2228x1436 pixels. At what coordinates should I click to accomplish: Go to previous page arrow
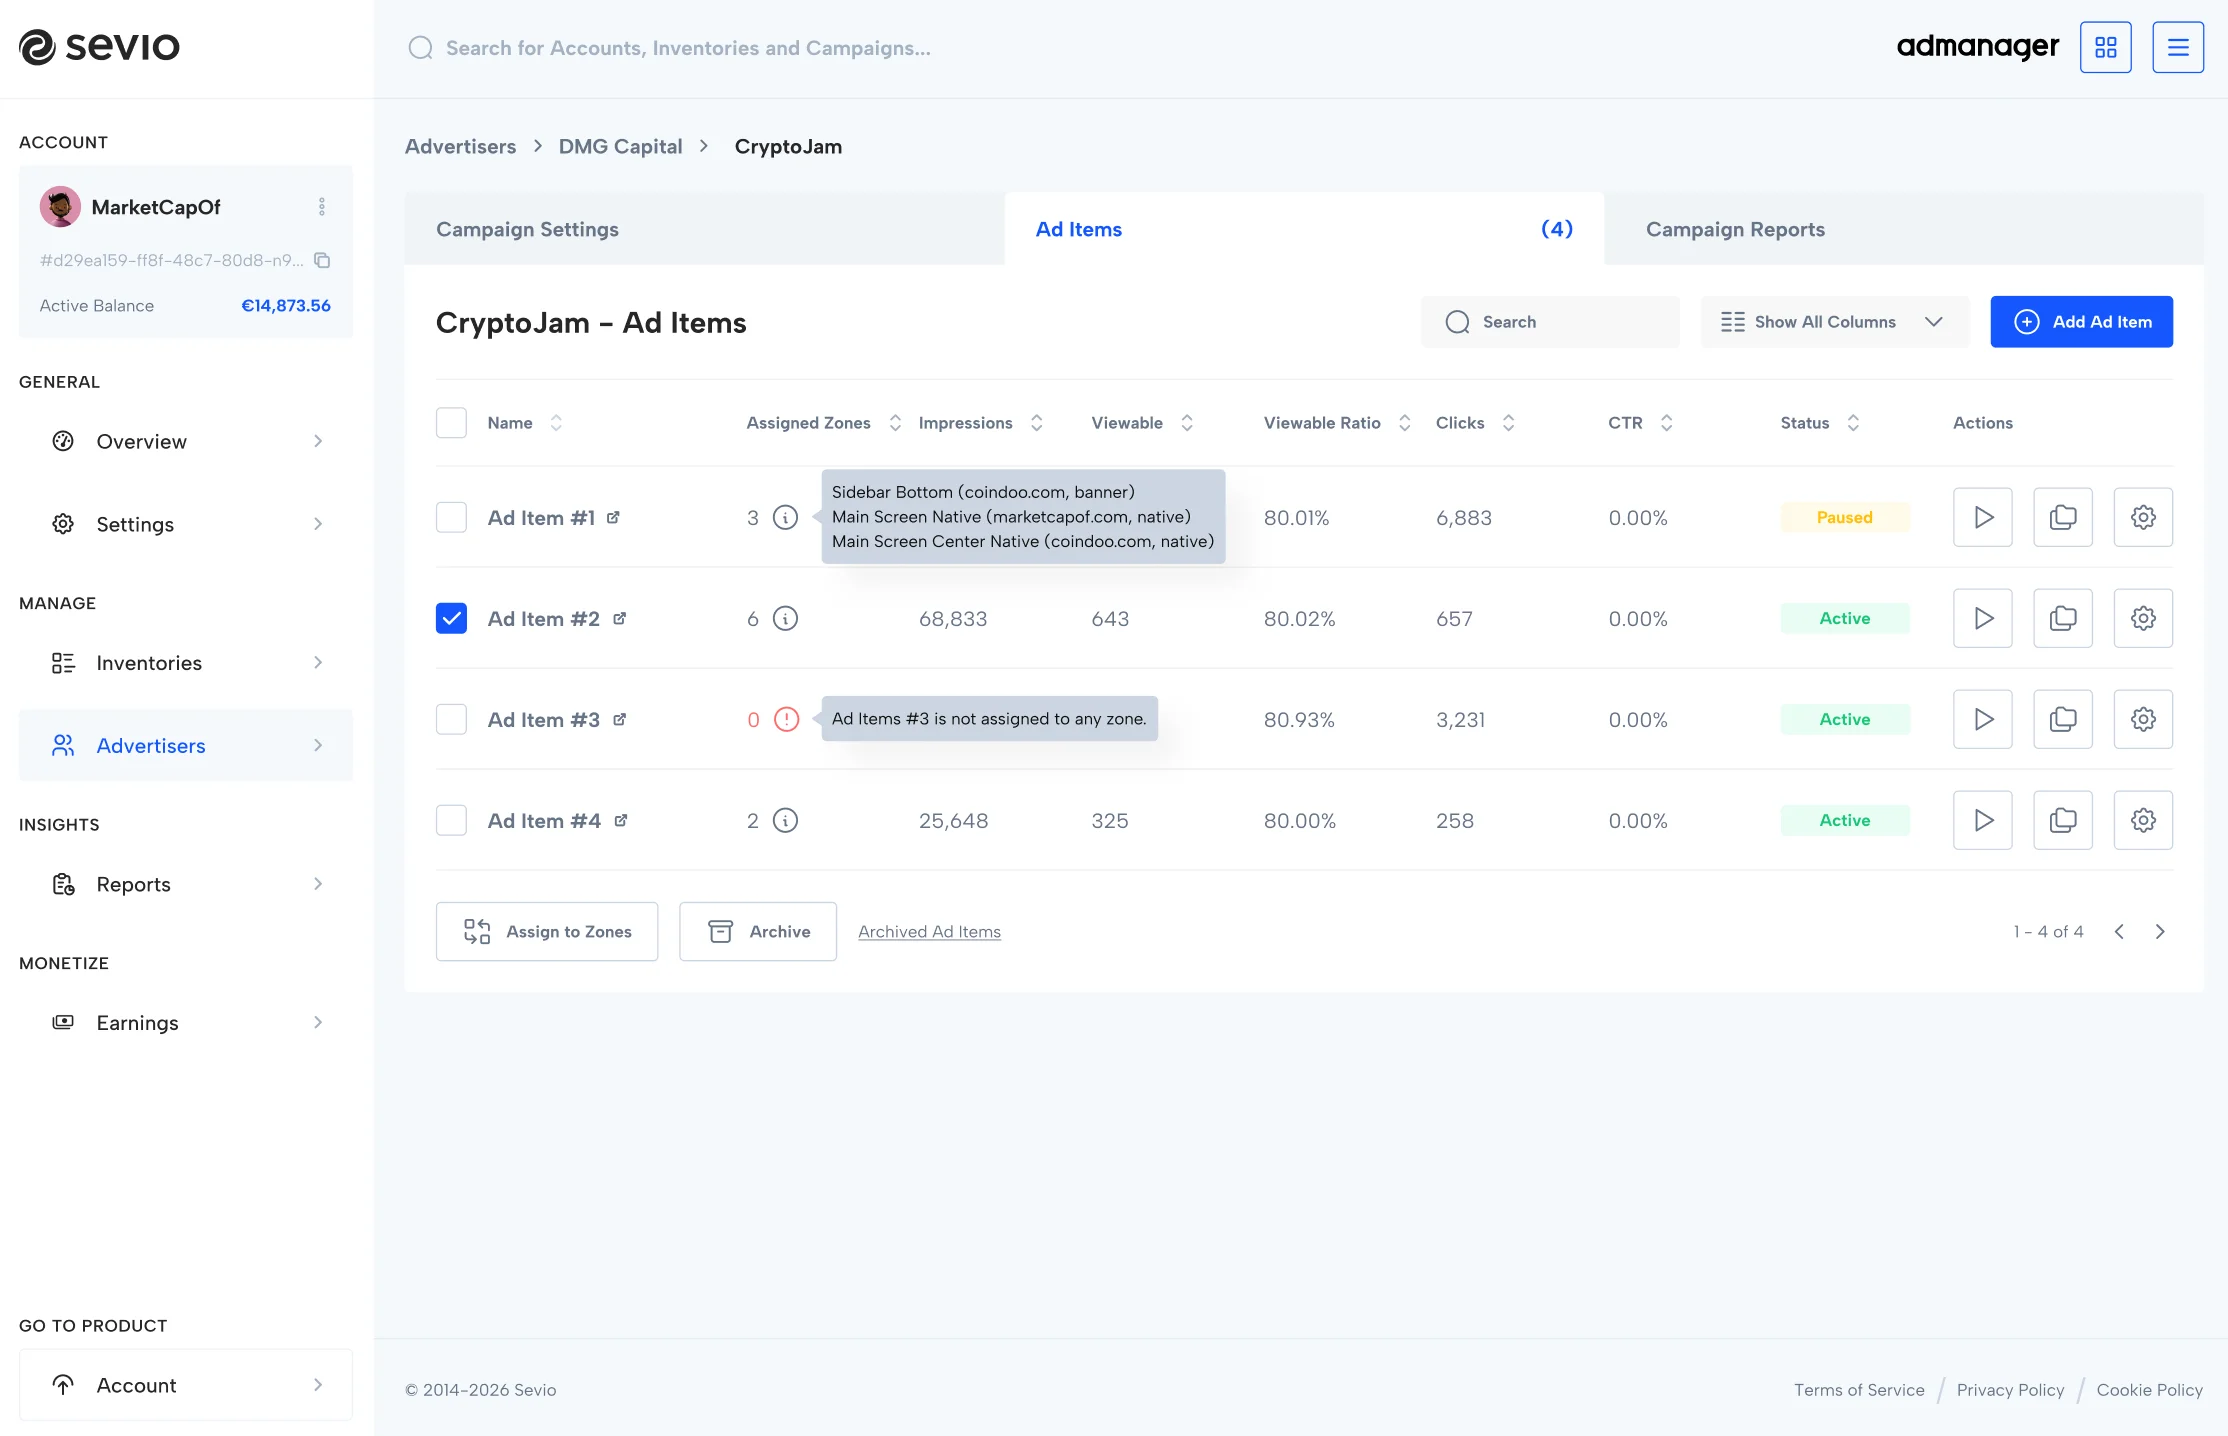point(2119,931)
